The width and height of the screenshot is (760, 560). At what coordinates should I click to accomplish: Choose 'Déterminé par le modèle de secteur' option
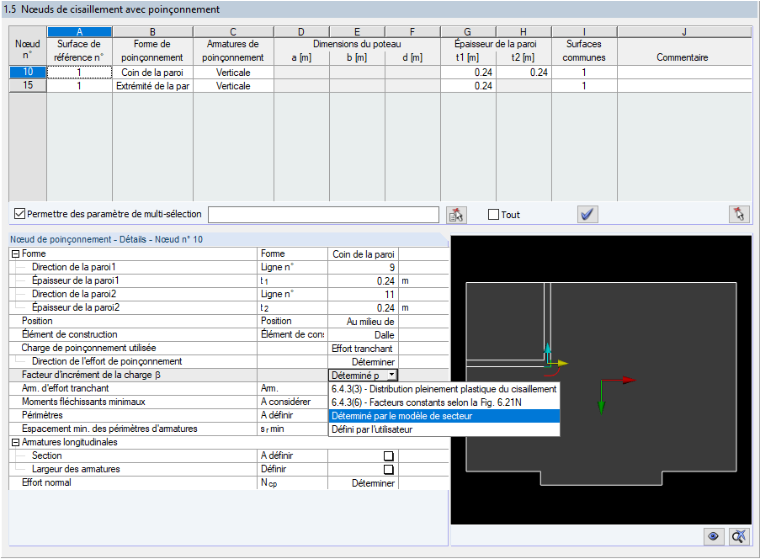444,416
